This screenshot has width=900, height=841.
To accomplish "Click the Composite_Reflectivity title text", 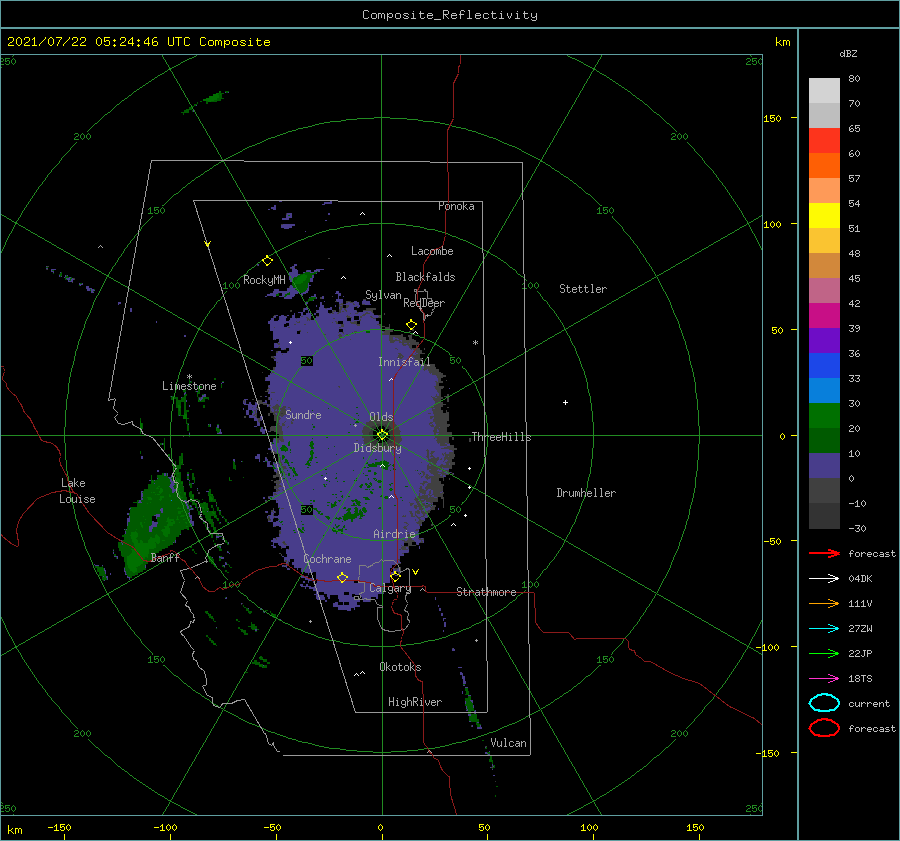I will [x=449, y=15].
